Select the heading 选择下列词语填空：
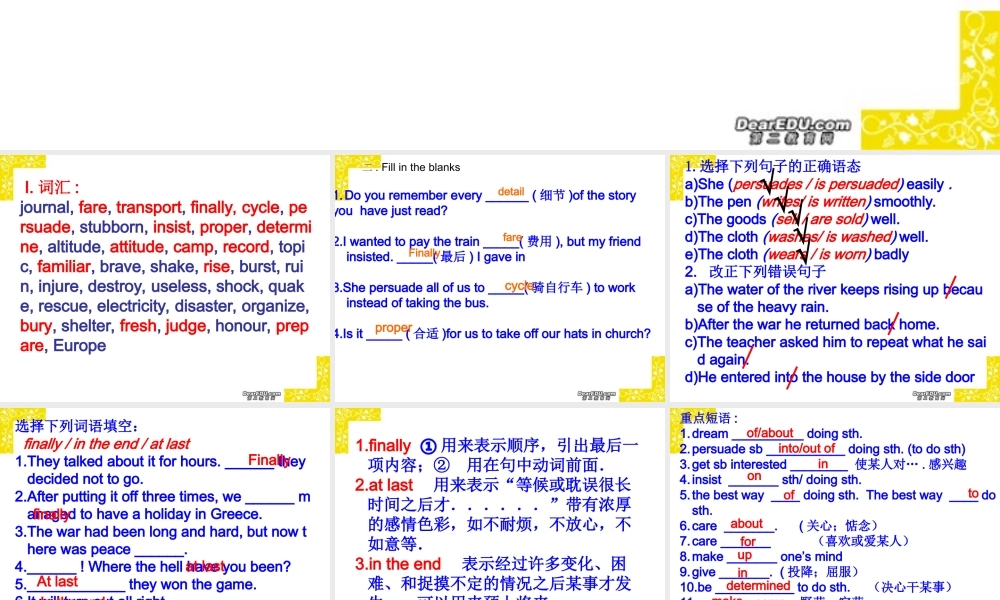 (x=77, y=426)
